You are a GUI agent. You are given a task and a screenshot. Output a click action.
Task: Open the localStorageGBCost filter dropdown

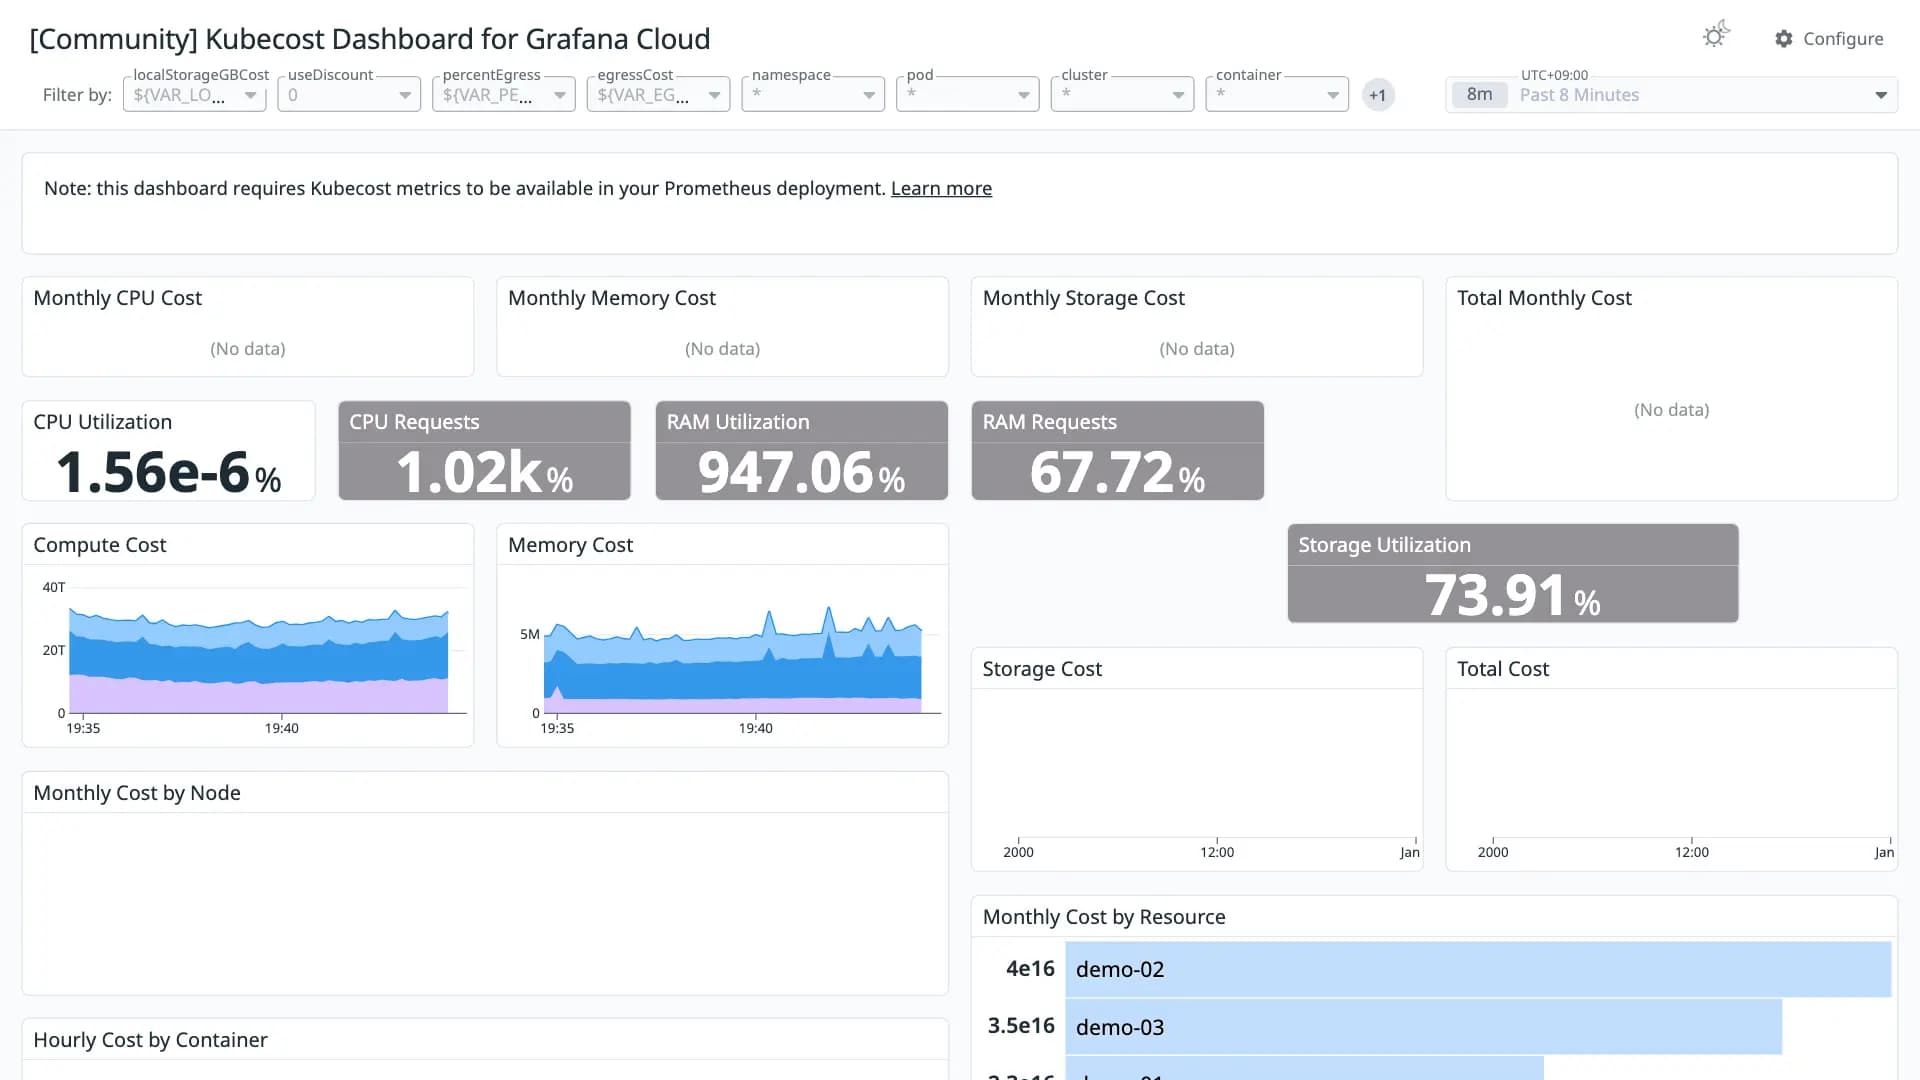[195, 95]
